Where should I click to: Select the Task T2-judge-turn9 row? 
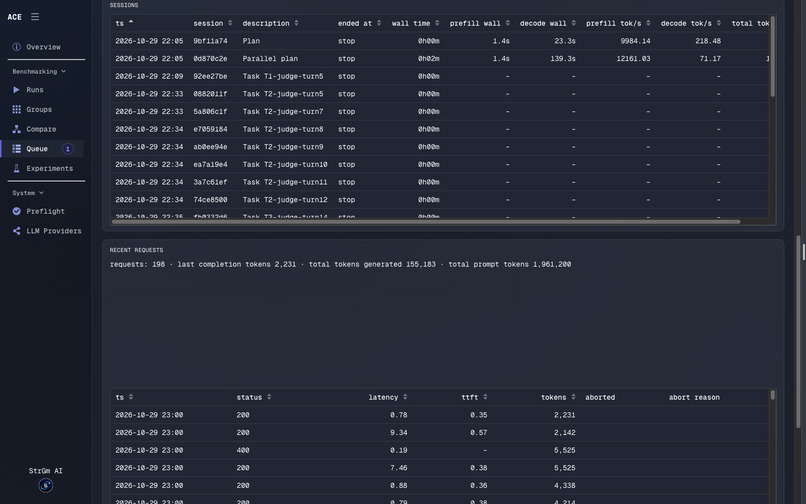point(439,147)
